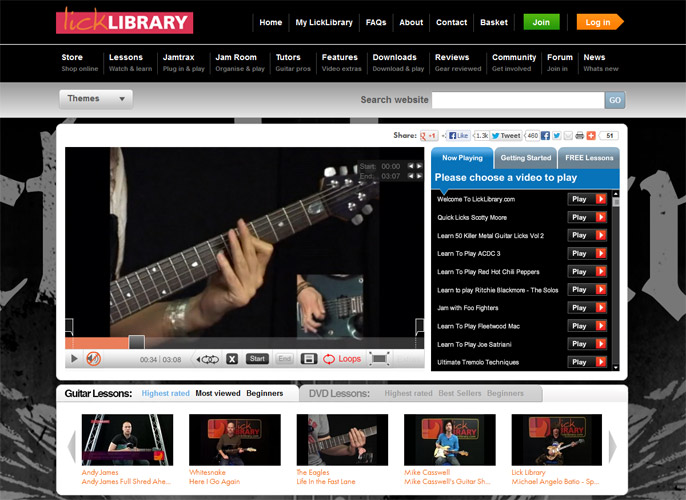Switch to the Getting Started tab
Screen dimensions: 686x500
pos(525,158)
